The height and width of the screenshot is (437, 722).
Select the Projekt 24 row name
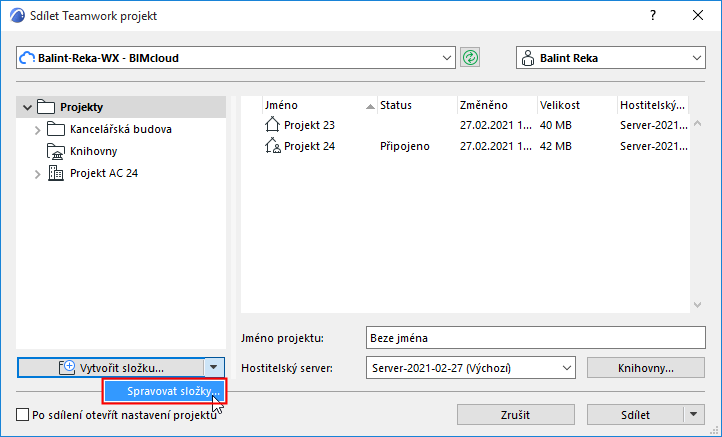pos(309,146)
